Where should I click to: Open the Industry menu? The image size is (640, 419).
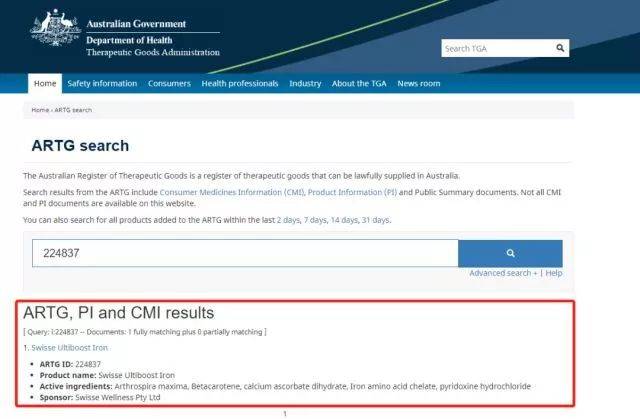(305, 83)
